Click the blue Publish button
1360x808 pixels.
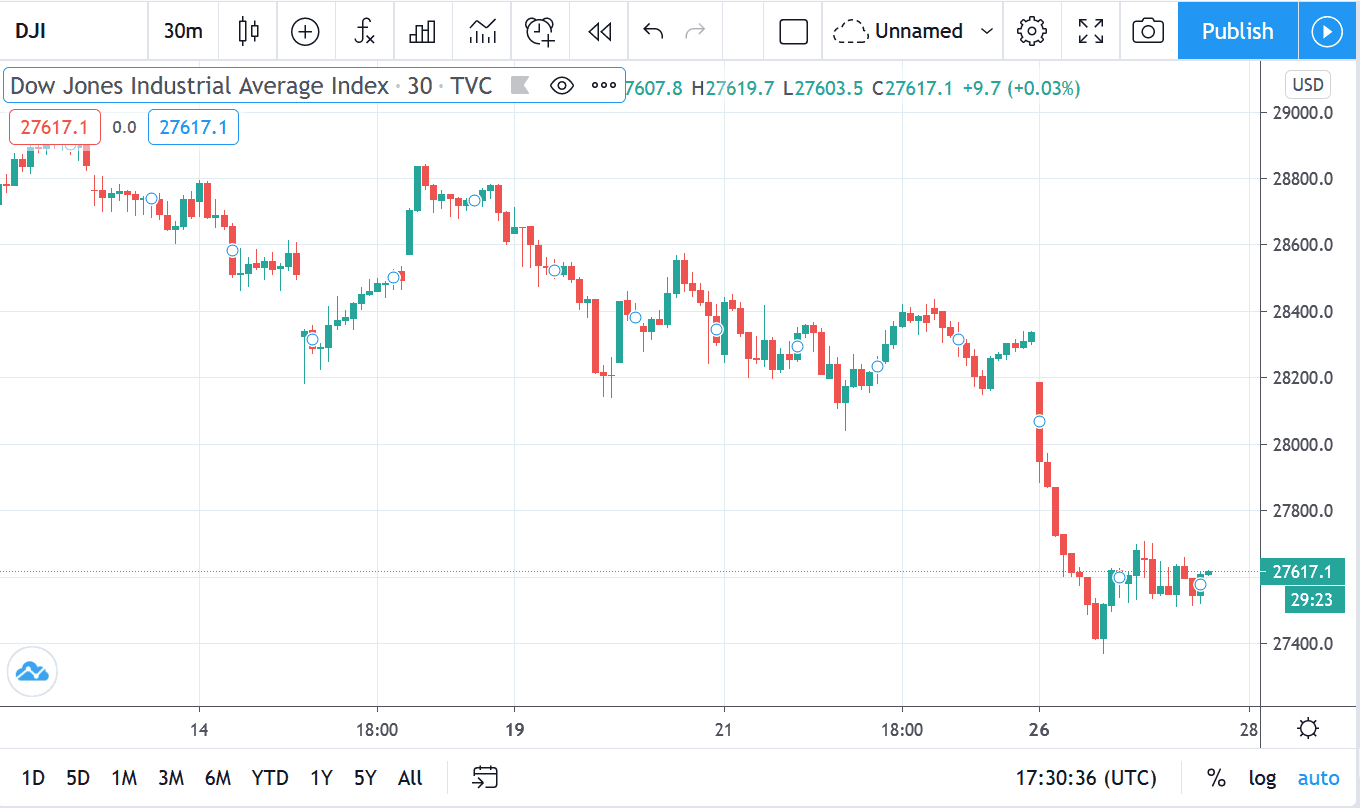(1237, 31)
